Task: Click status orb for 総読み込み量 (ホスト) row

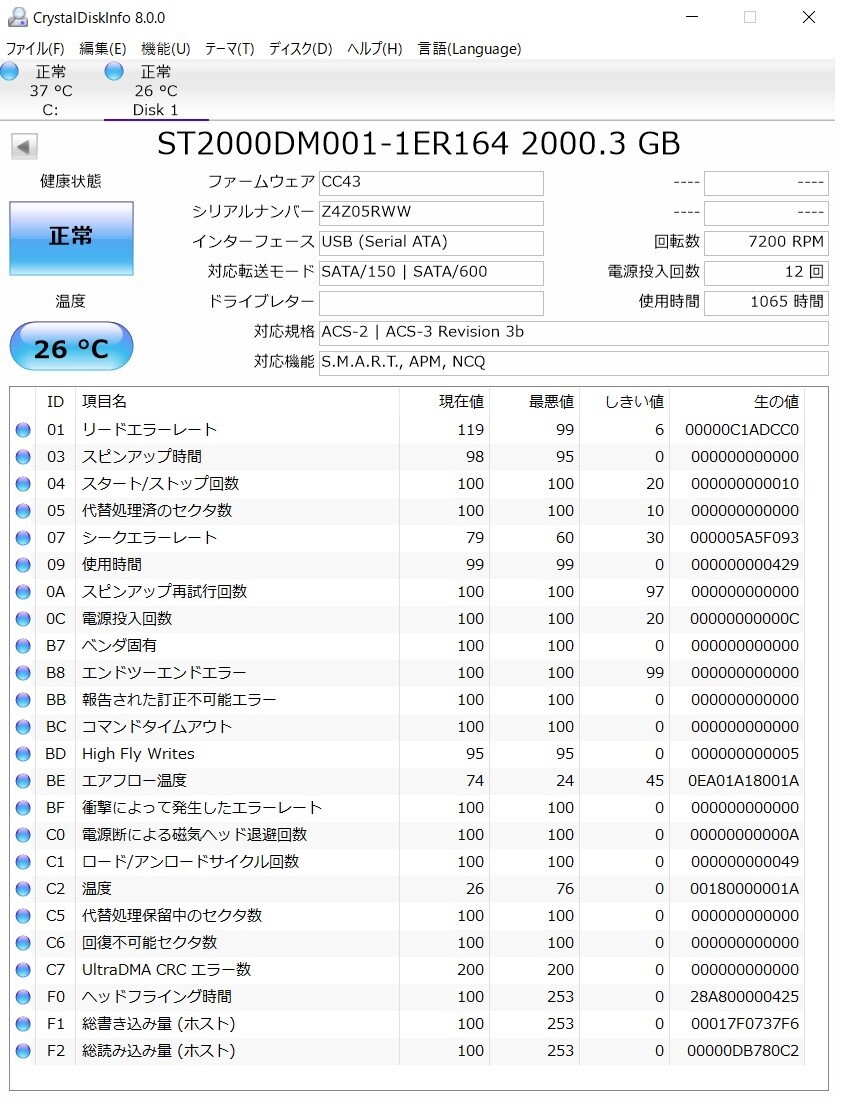Action: tap(23, 1051)
